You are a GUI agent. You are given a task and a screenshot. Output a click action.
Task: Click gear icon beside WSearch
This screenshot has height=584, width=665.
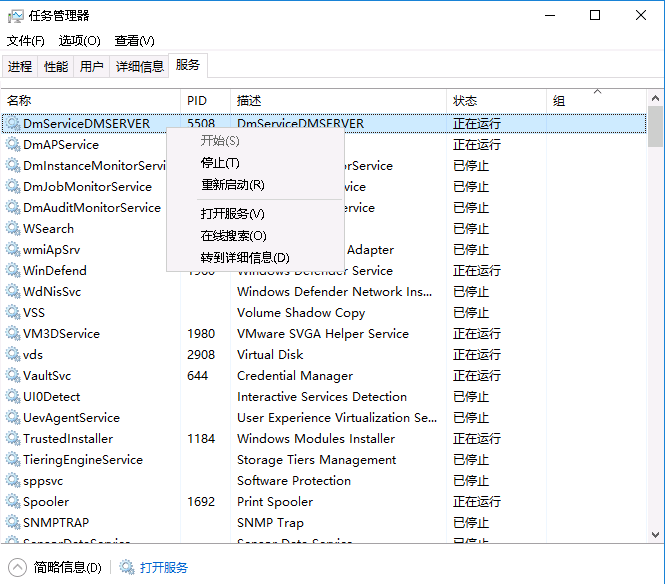13,228
